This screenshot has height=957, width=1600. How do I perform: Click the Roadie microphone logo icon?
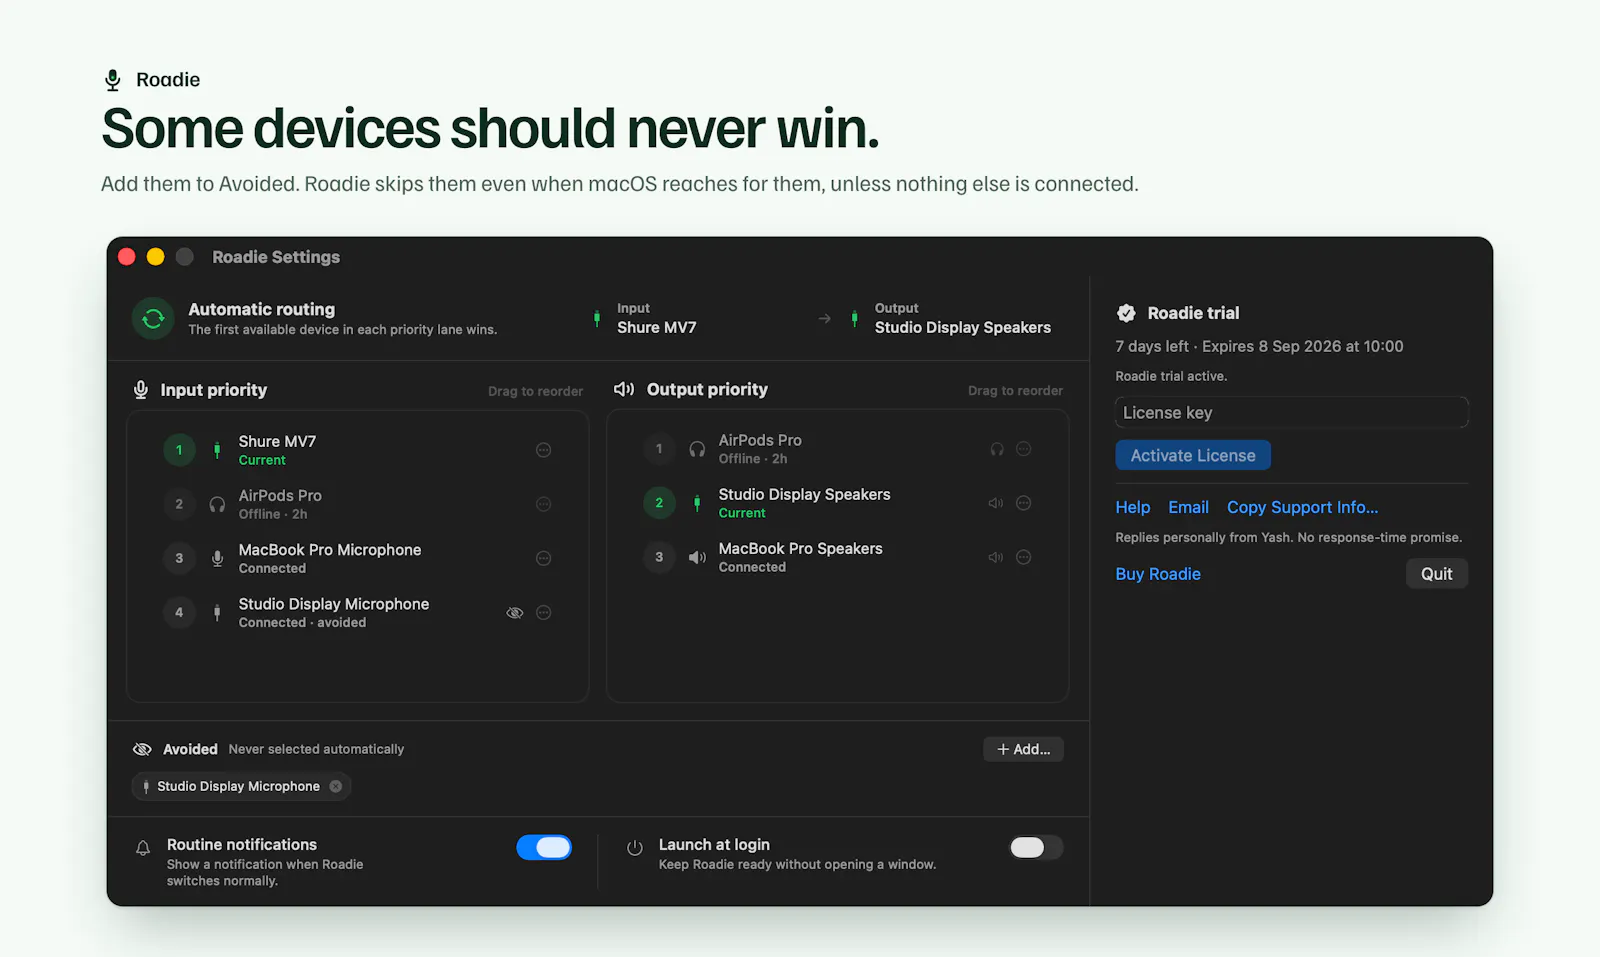(113, 80)
